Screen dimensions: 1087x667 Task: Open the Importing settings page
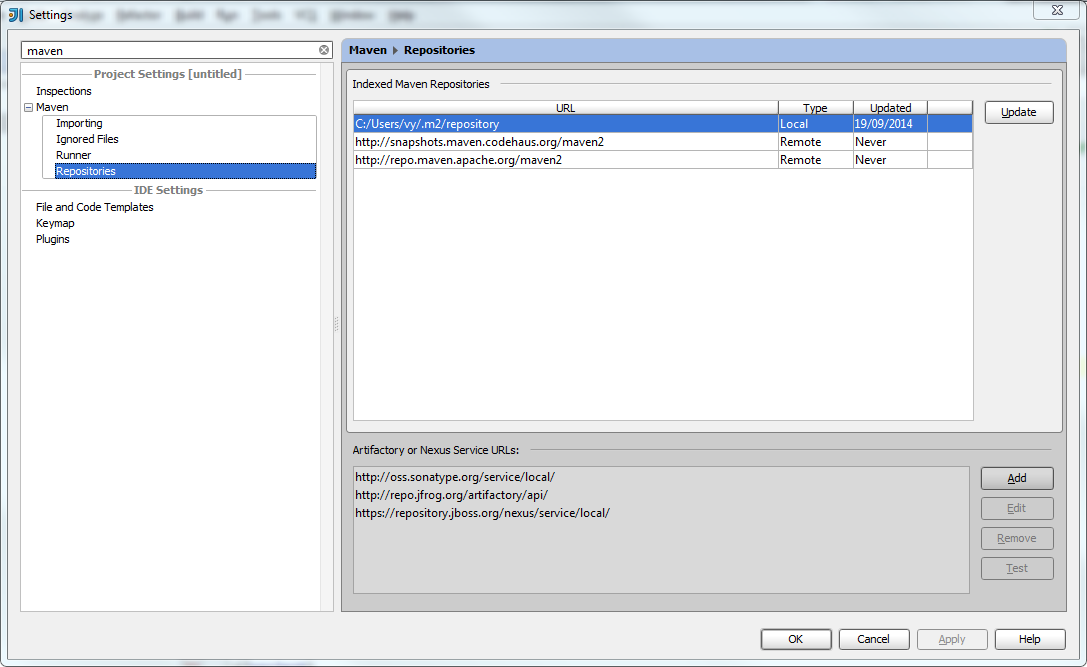(79, 123)
